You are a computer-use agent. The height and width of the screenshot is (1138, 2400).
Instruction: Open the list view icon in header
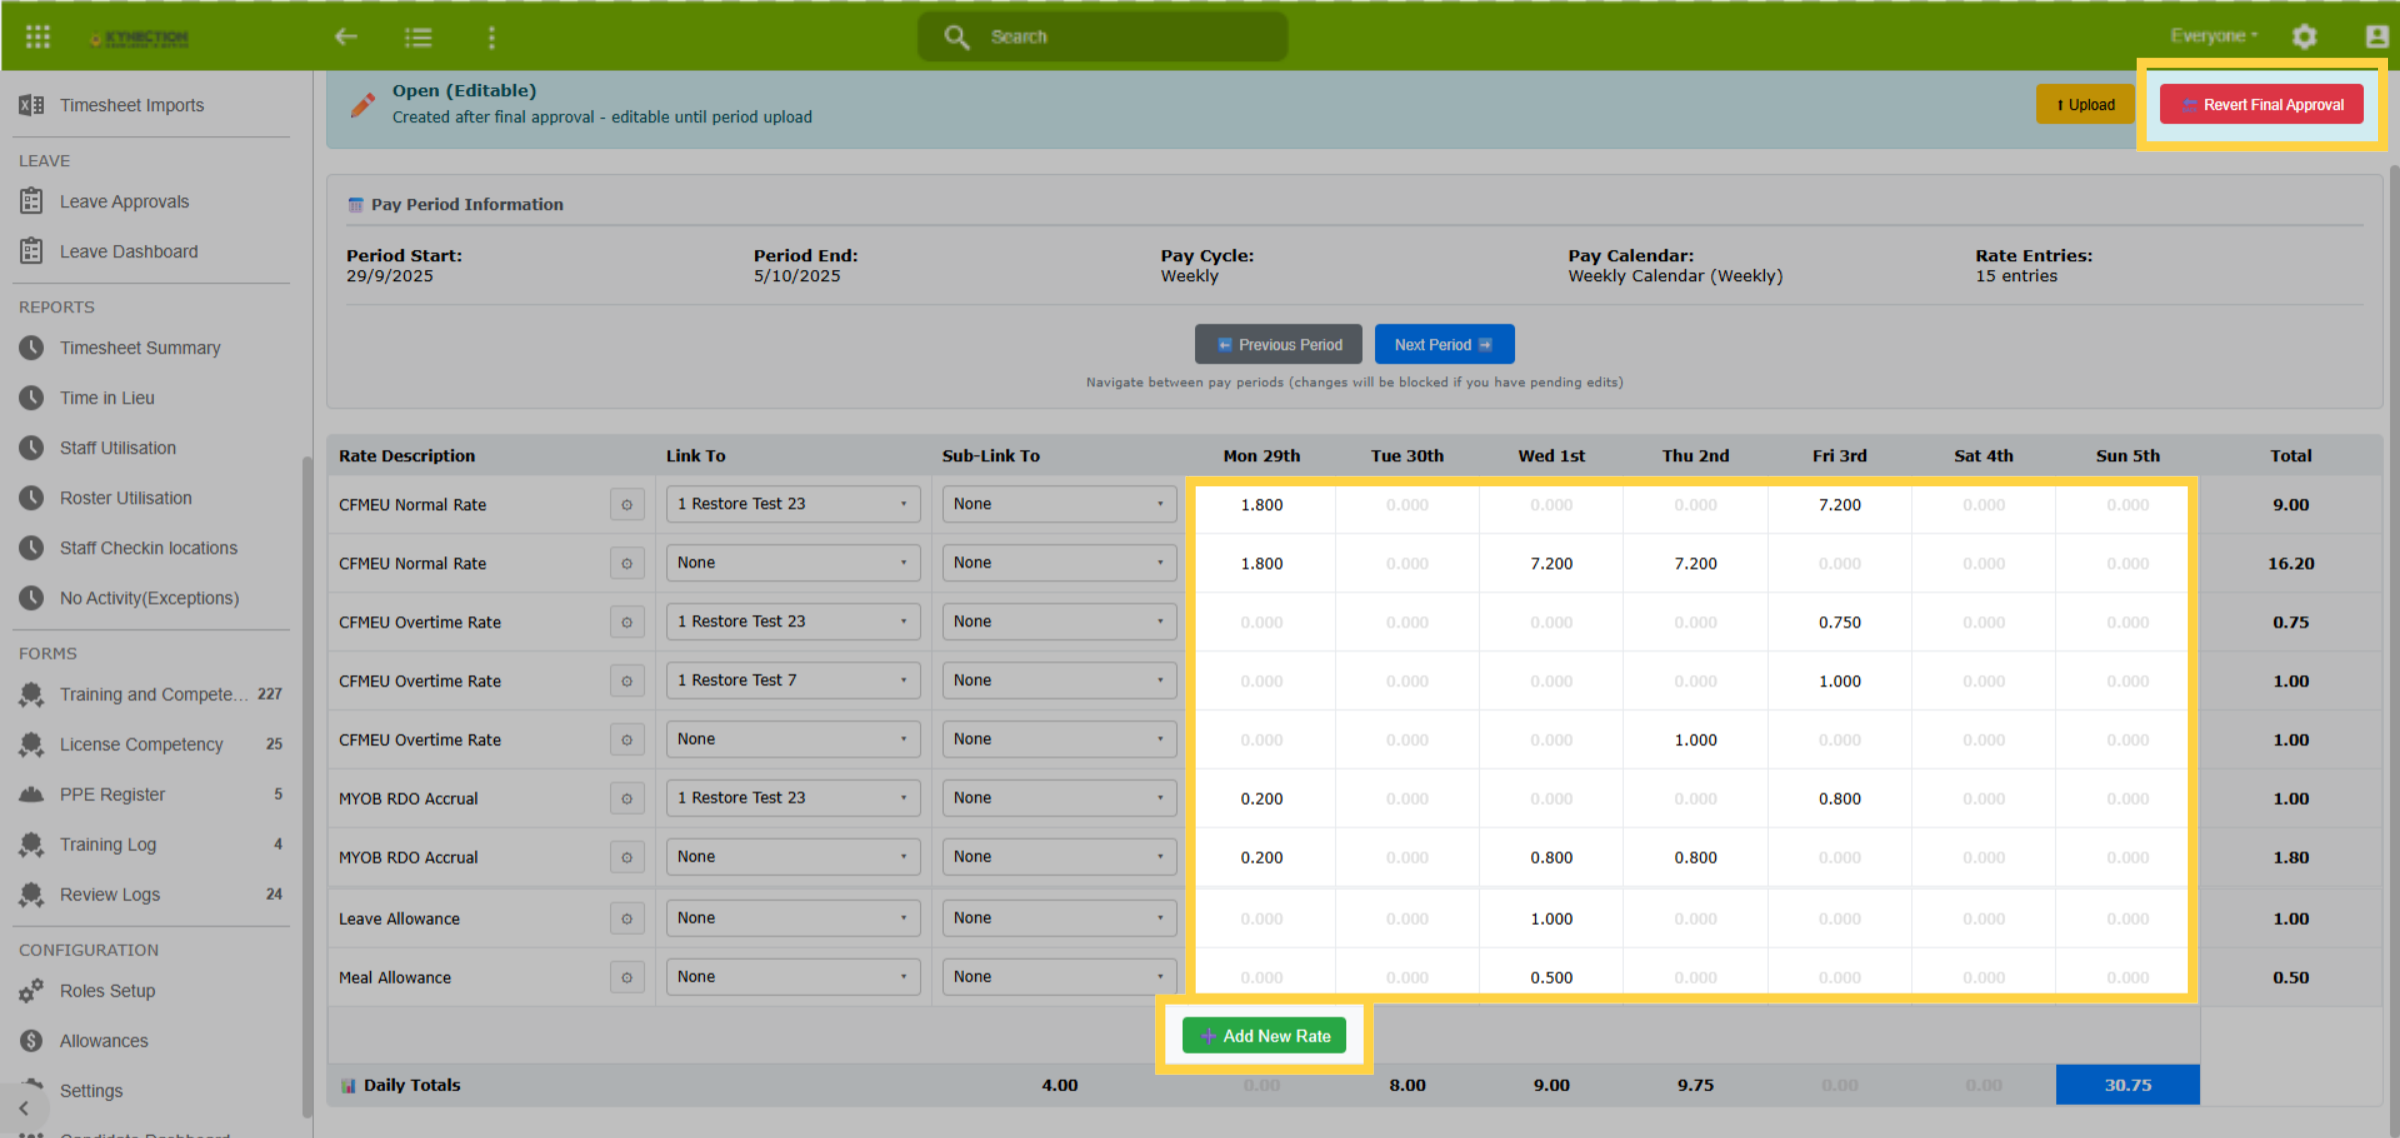point(418,37)
